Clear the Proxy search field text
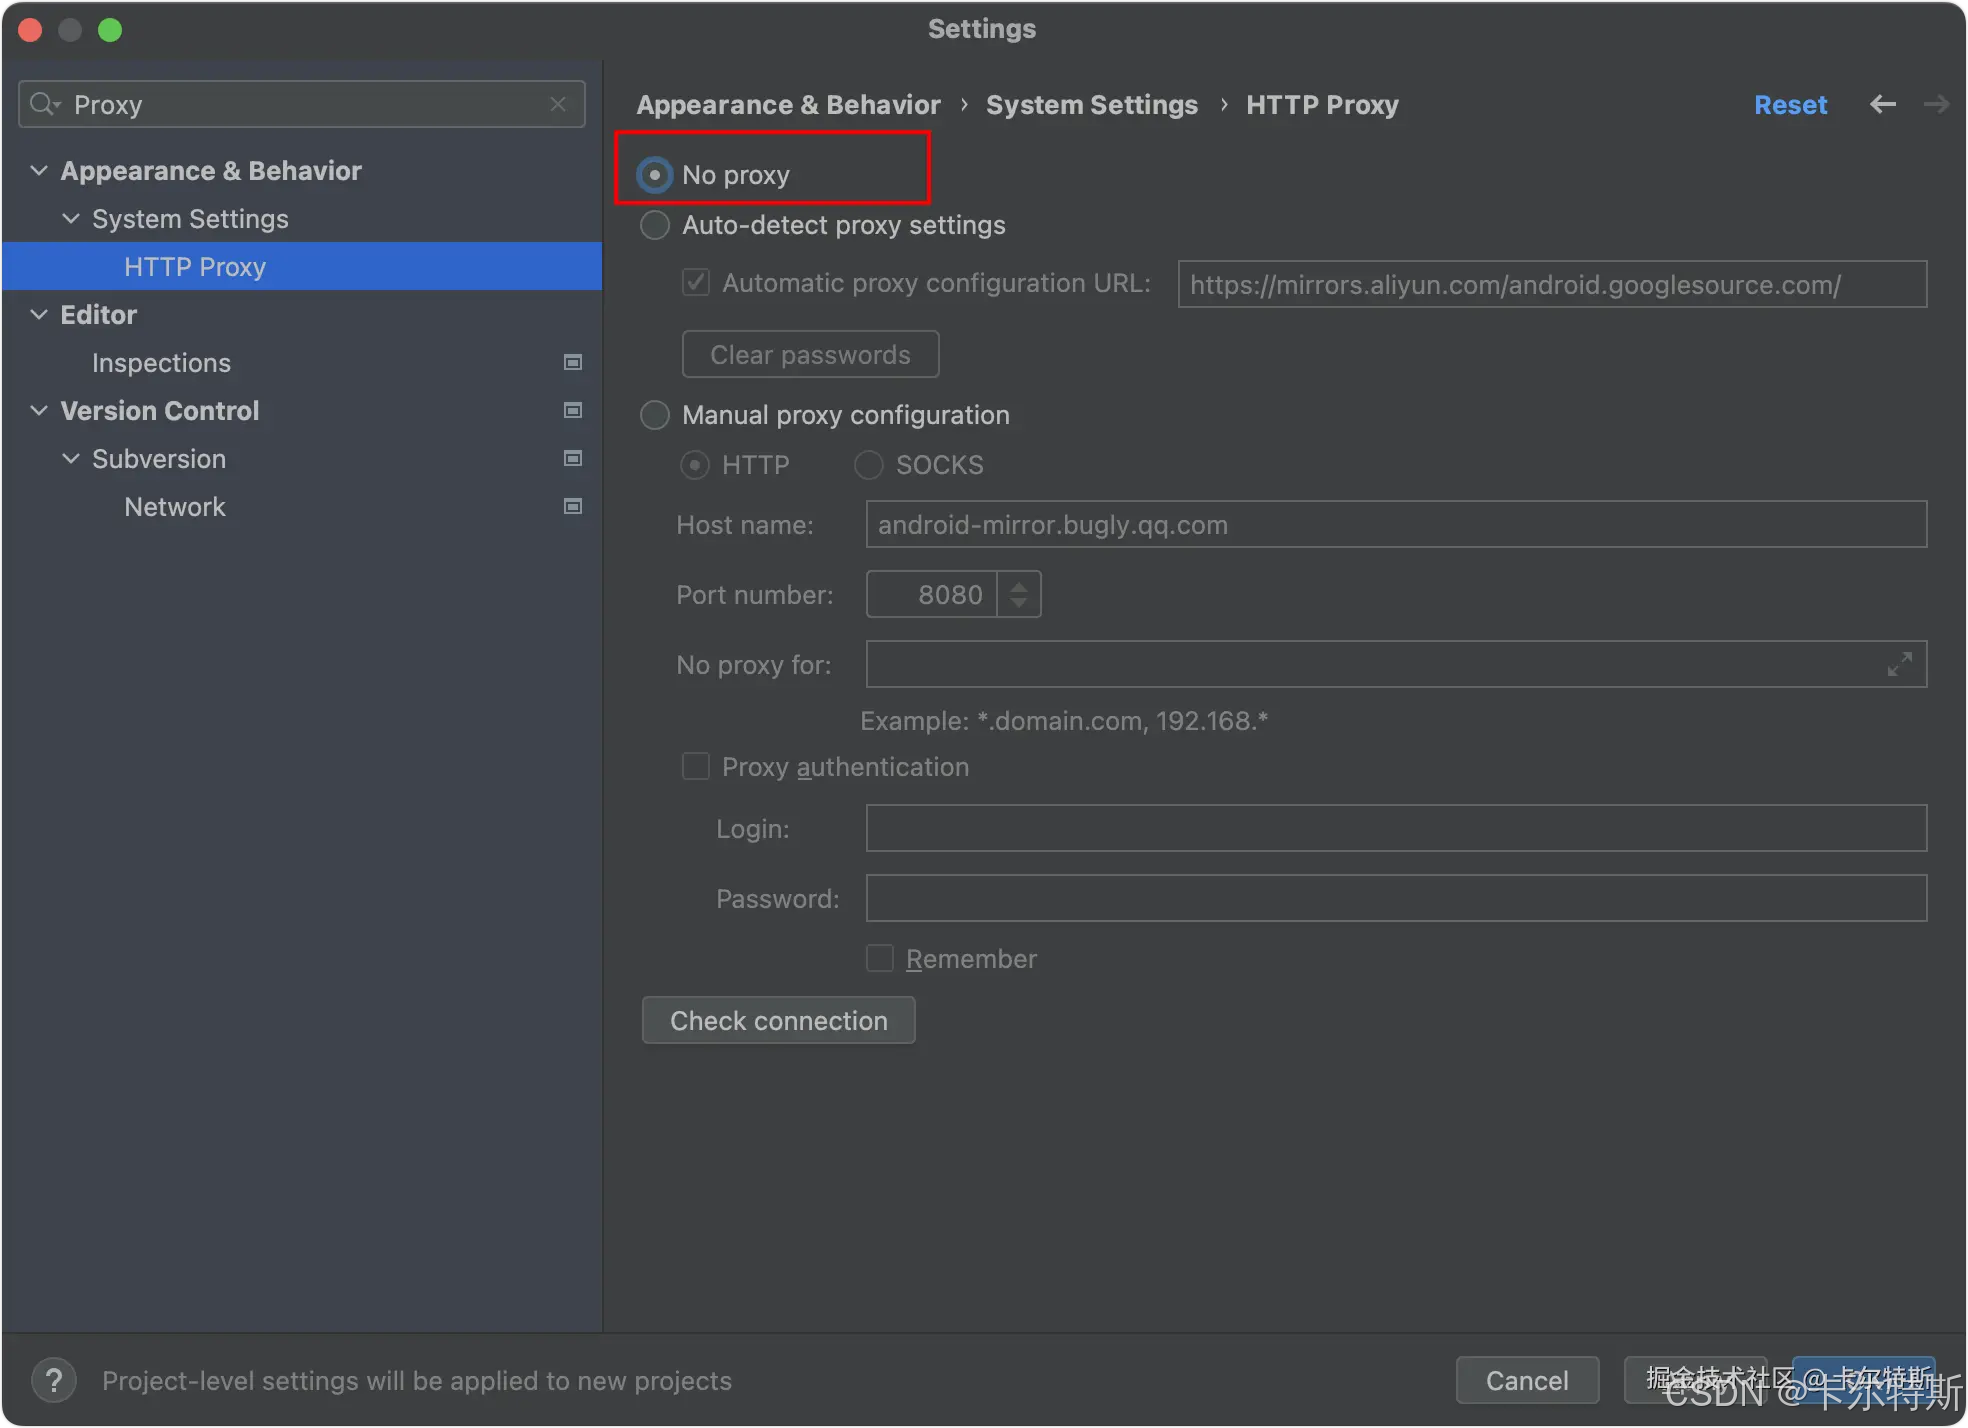Screen dimensions: 1968x1428 pos(558,104)
